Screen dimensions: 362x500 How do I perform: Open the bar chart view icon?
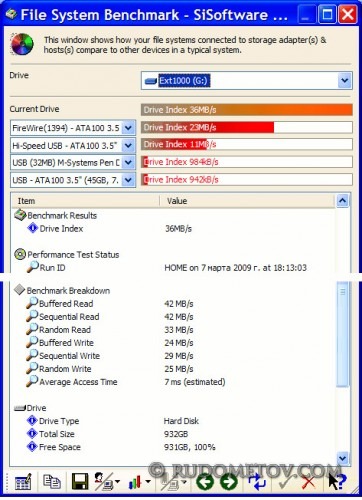coord(134,482)
